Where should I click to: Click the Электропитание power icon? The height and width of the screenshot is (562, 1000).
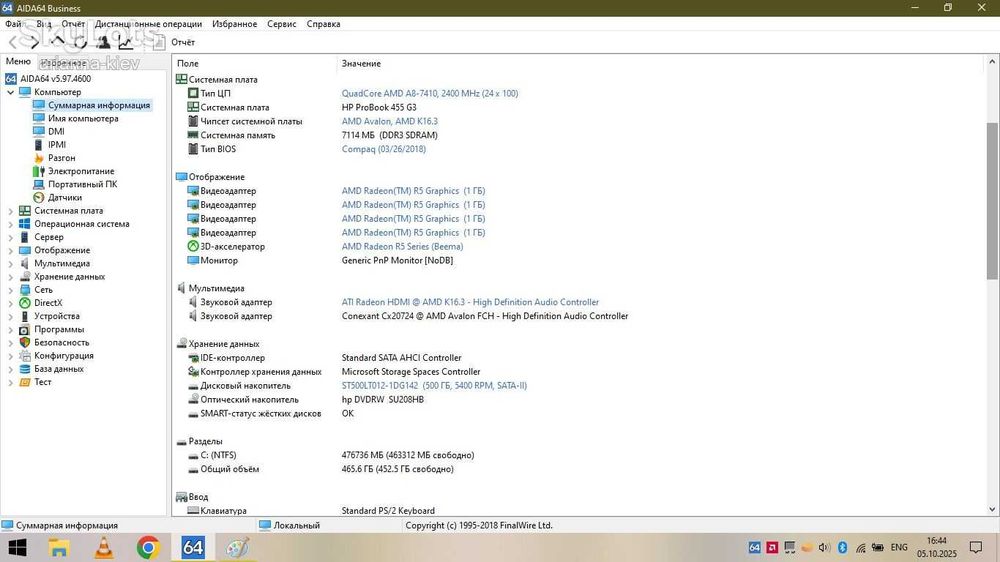(39, 171)
